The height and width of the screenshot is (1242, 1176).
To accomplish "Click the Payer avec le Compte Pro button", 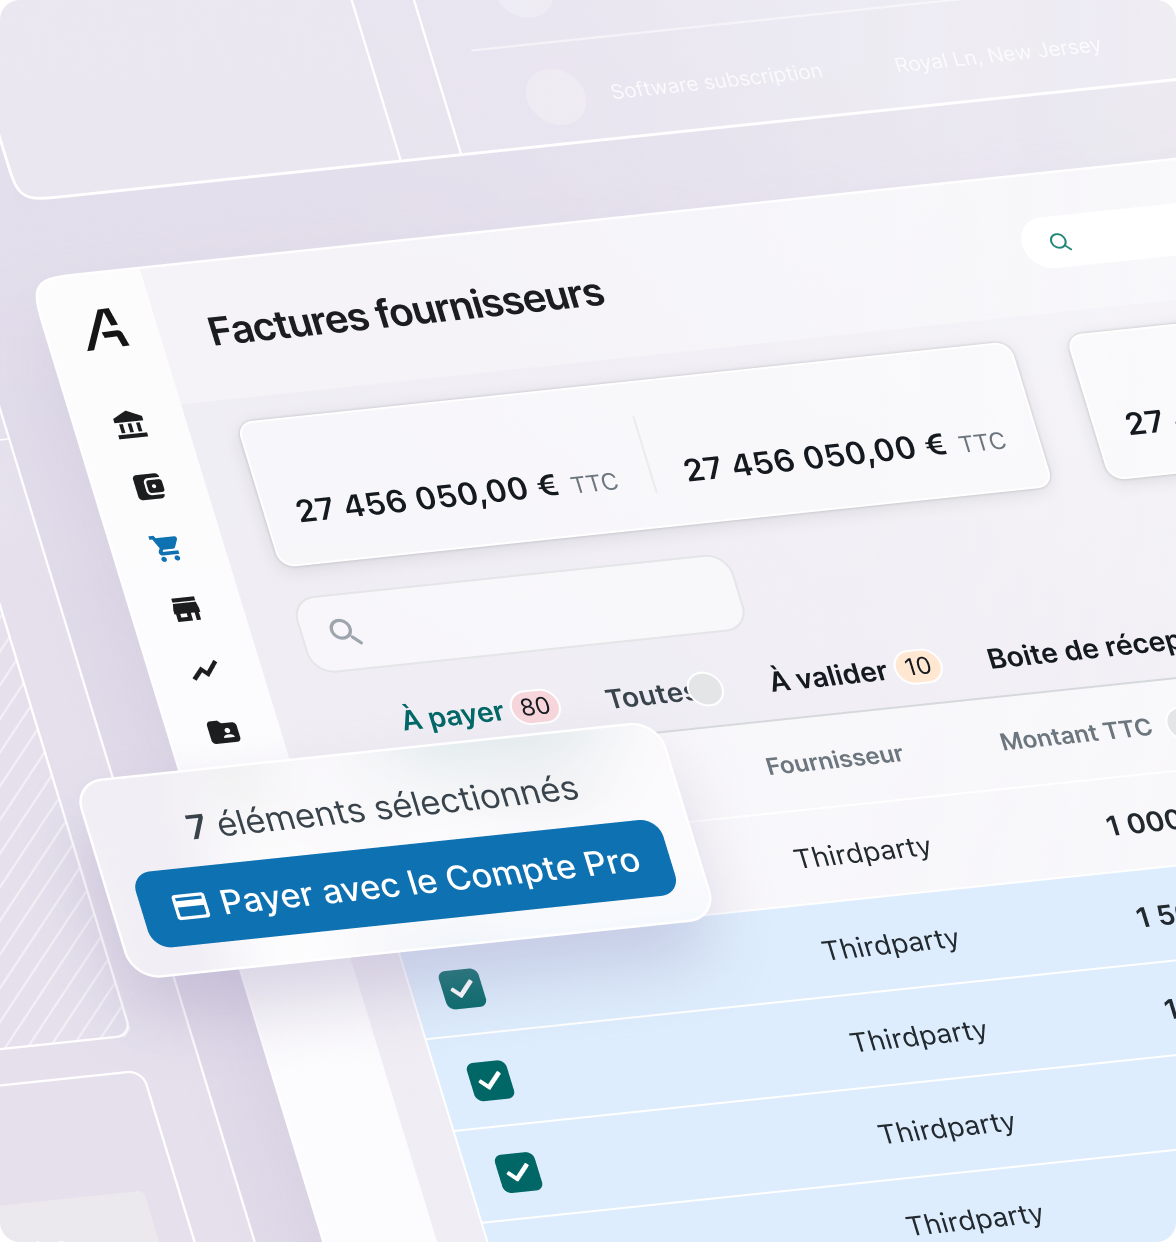I will [x=406, y=883].
